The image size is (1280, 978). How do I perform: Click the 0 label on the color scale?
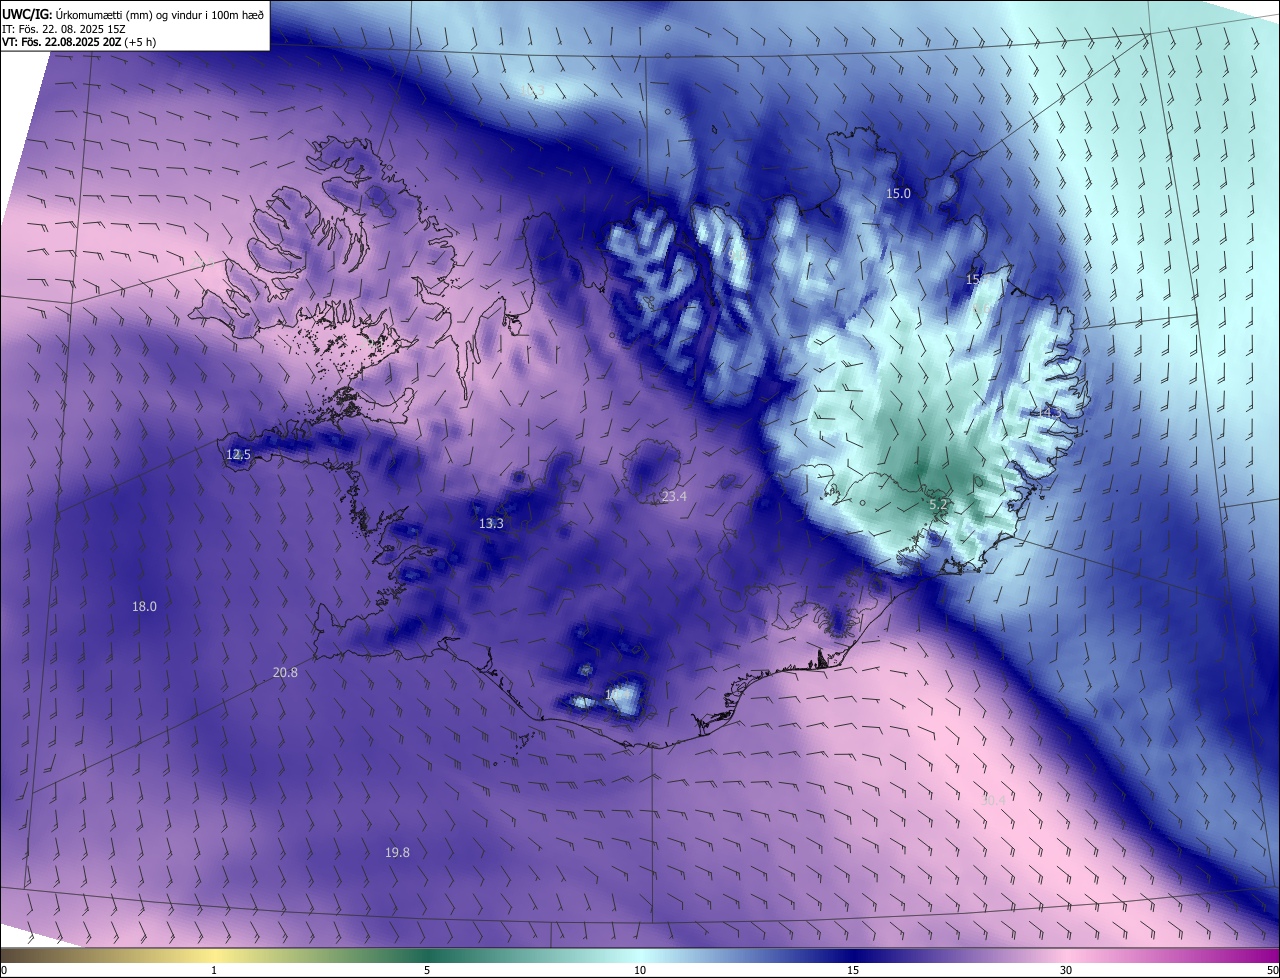4,971
